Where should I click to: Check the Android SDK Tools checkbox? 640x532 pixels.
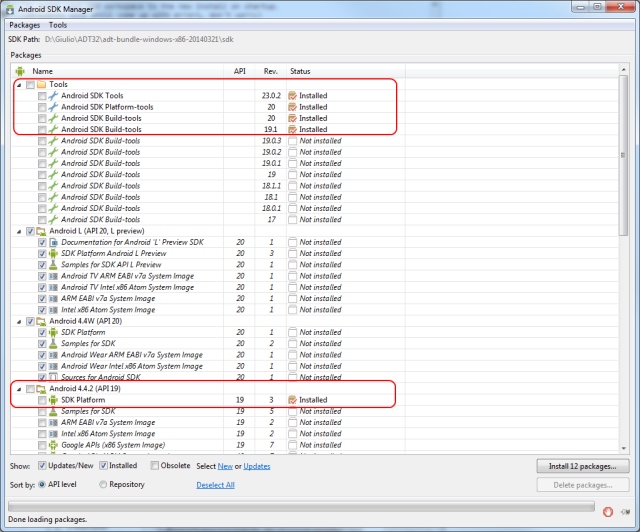pyautogui.click(x=42, y=96)
